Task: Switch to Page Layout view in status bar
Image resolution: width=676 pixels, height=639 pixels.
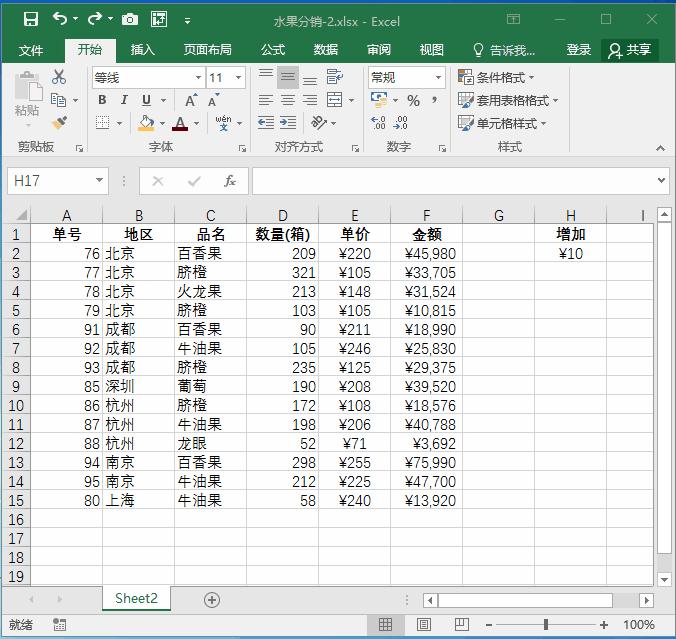Action: tap(423, 624)
